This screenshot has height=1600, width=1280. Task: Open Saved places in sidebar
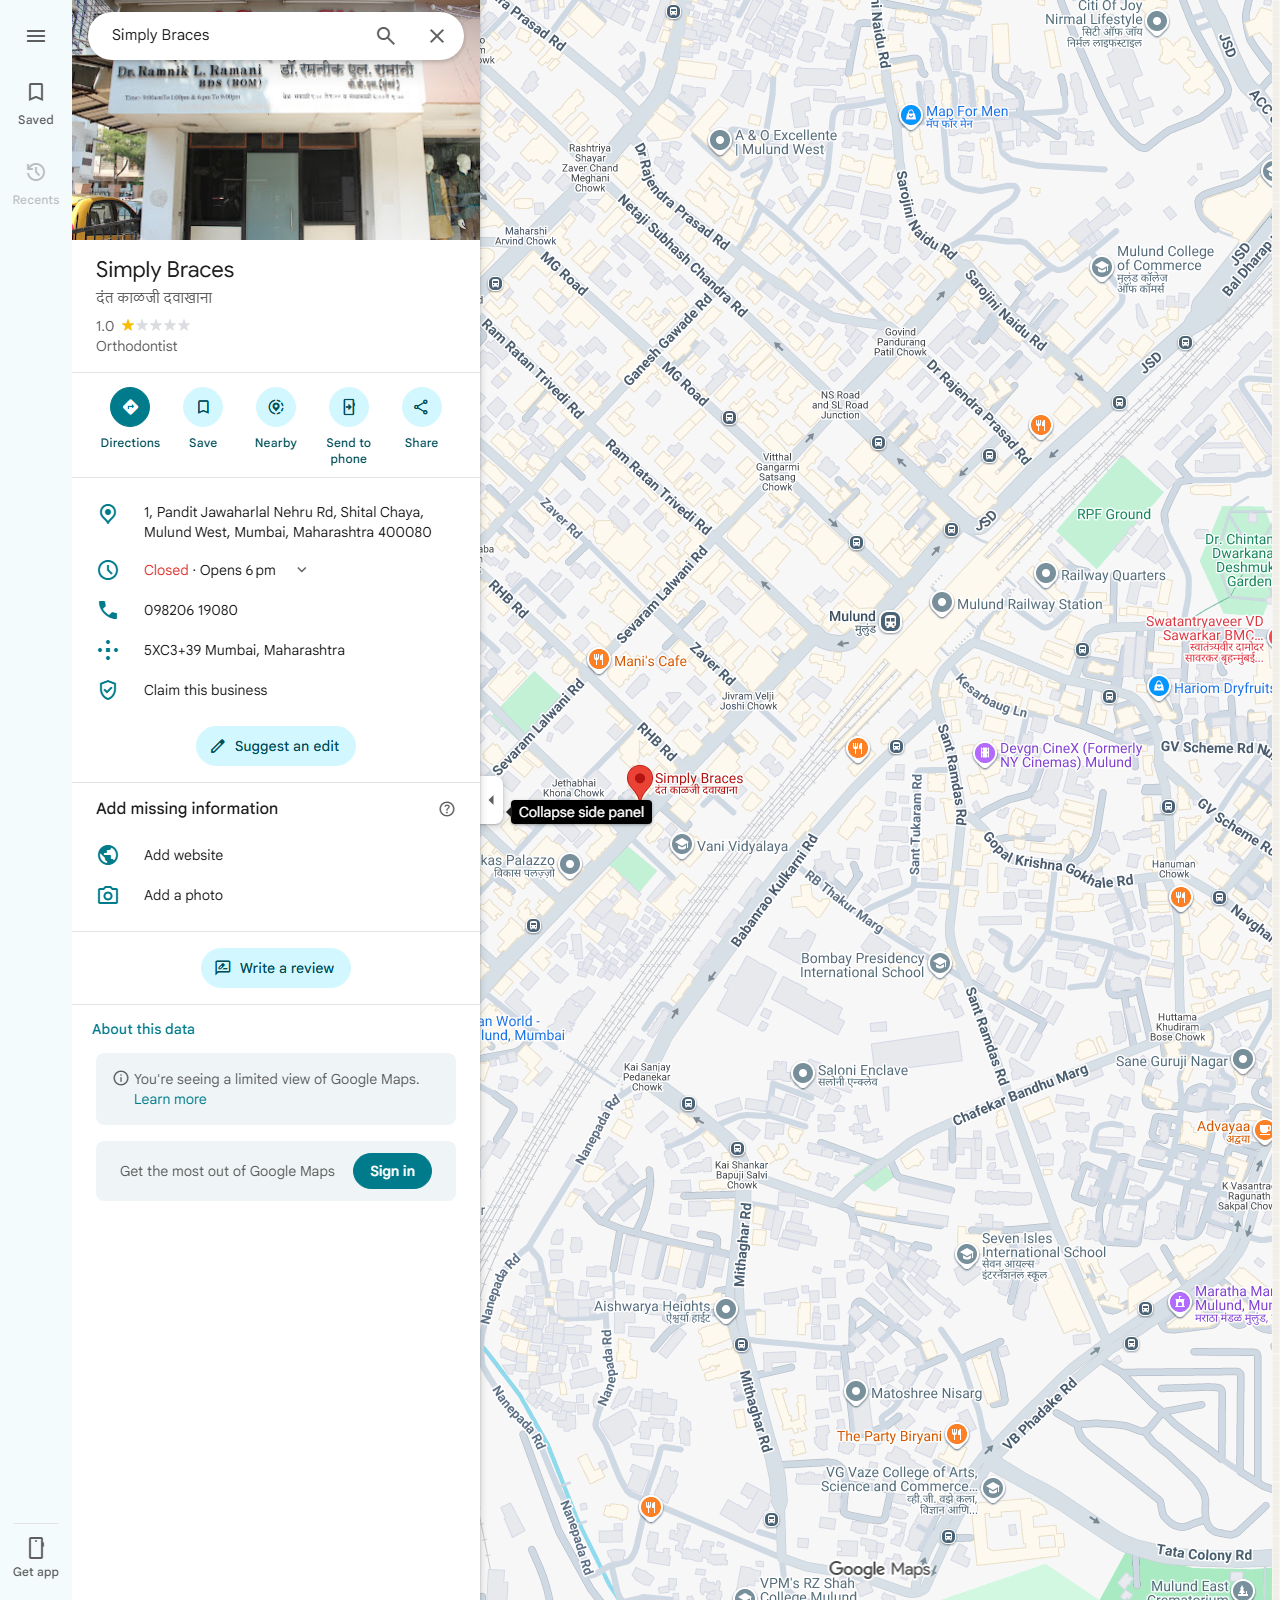pyautogui.click(x=36, y=104)
